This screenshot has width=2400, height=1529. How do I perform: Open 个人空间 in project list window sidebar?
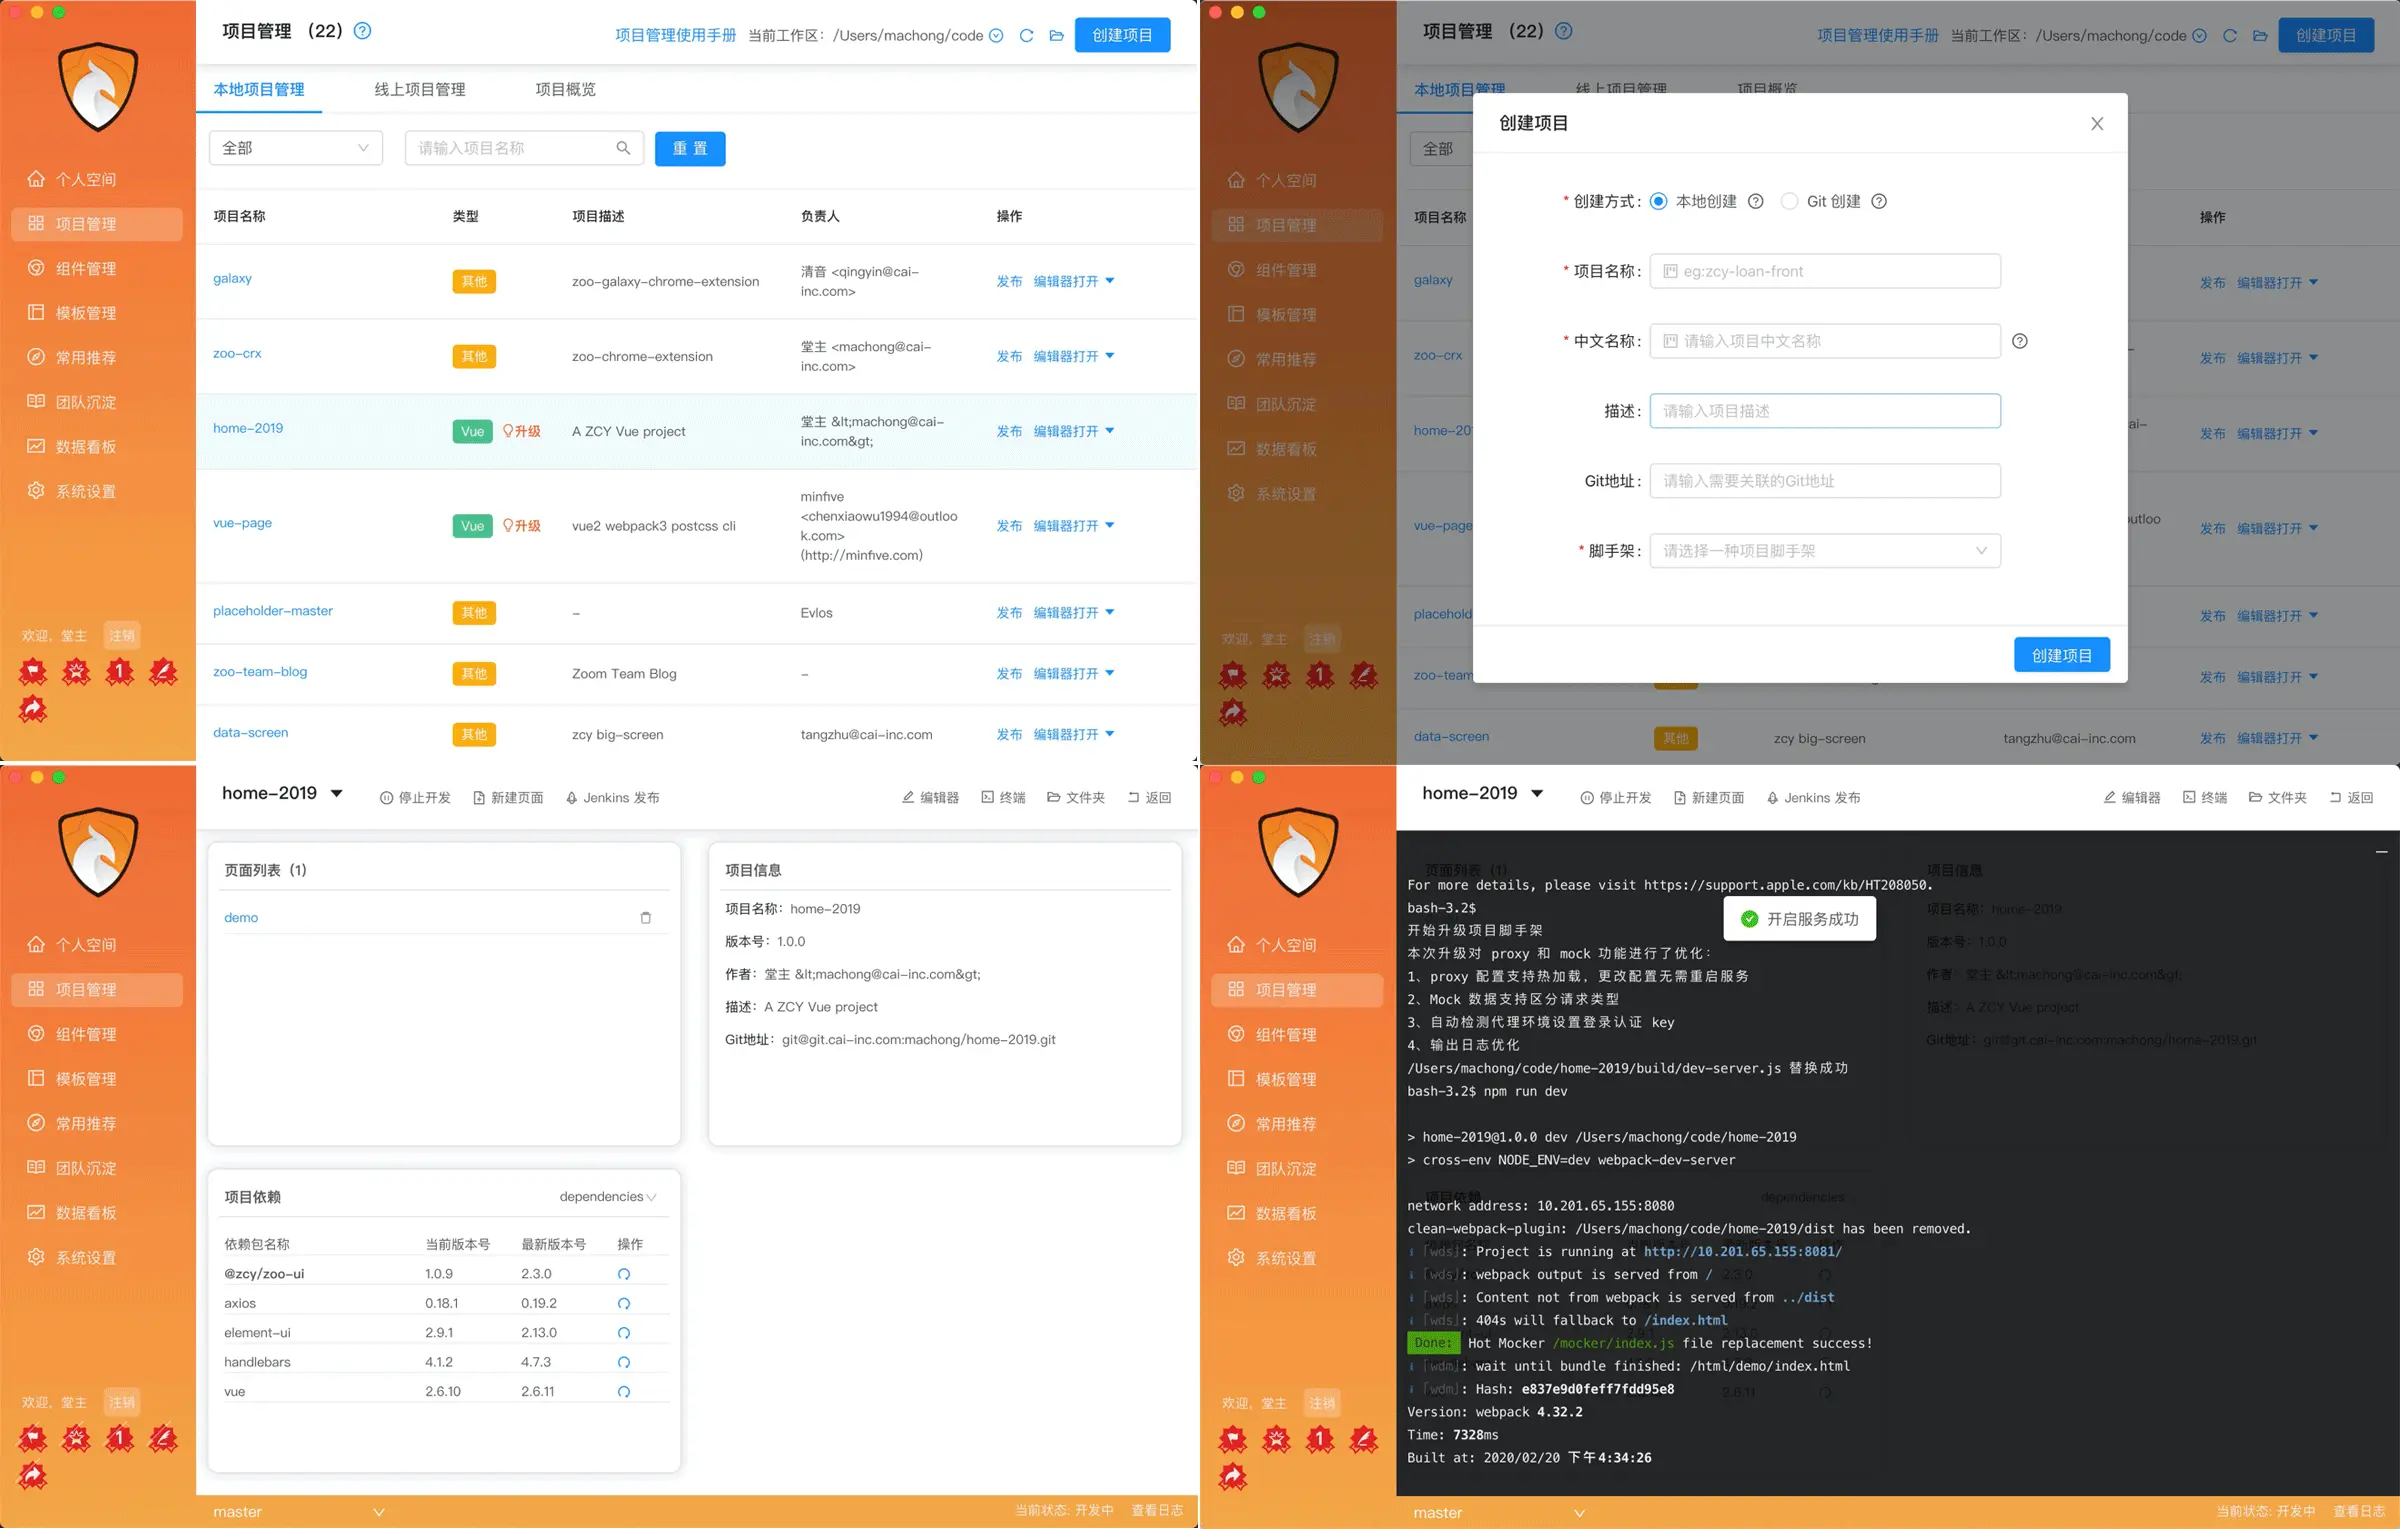pos(72,179)
